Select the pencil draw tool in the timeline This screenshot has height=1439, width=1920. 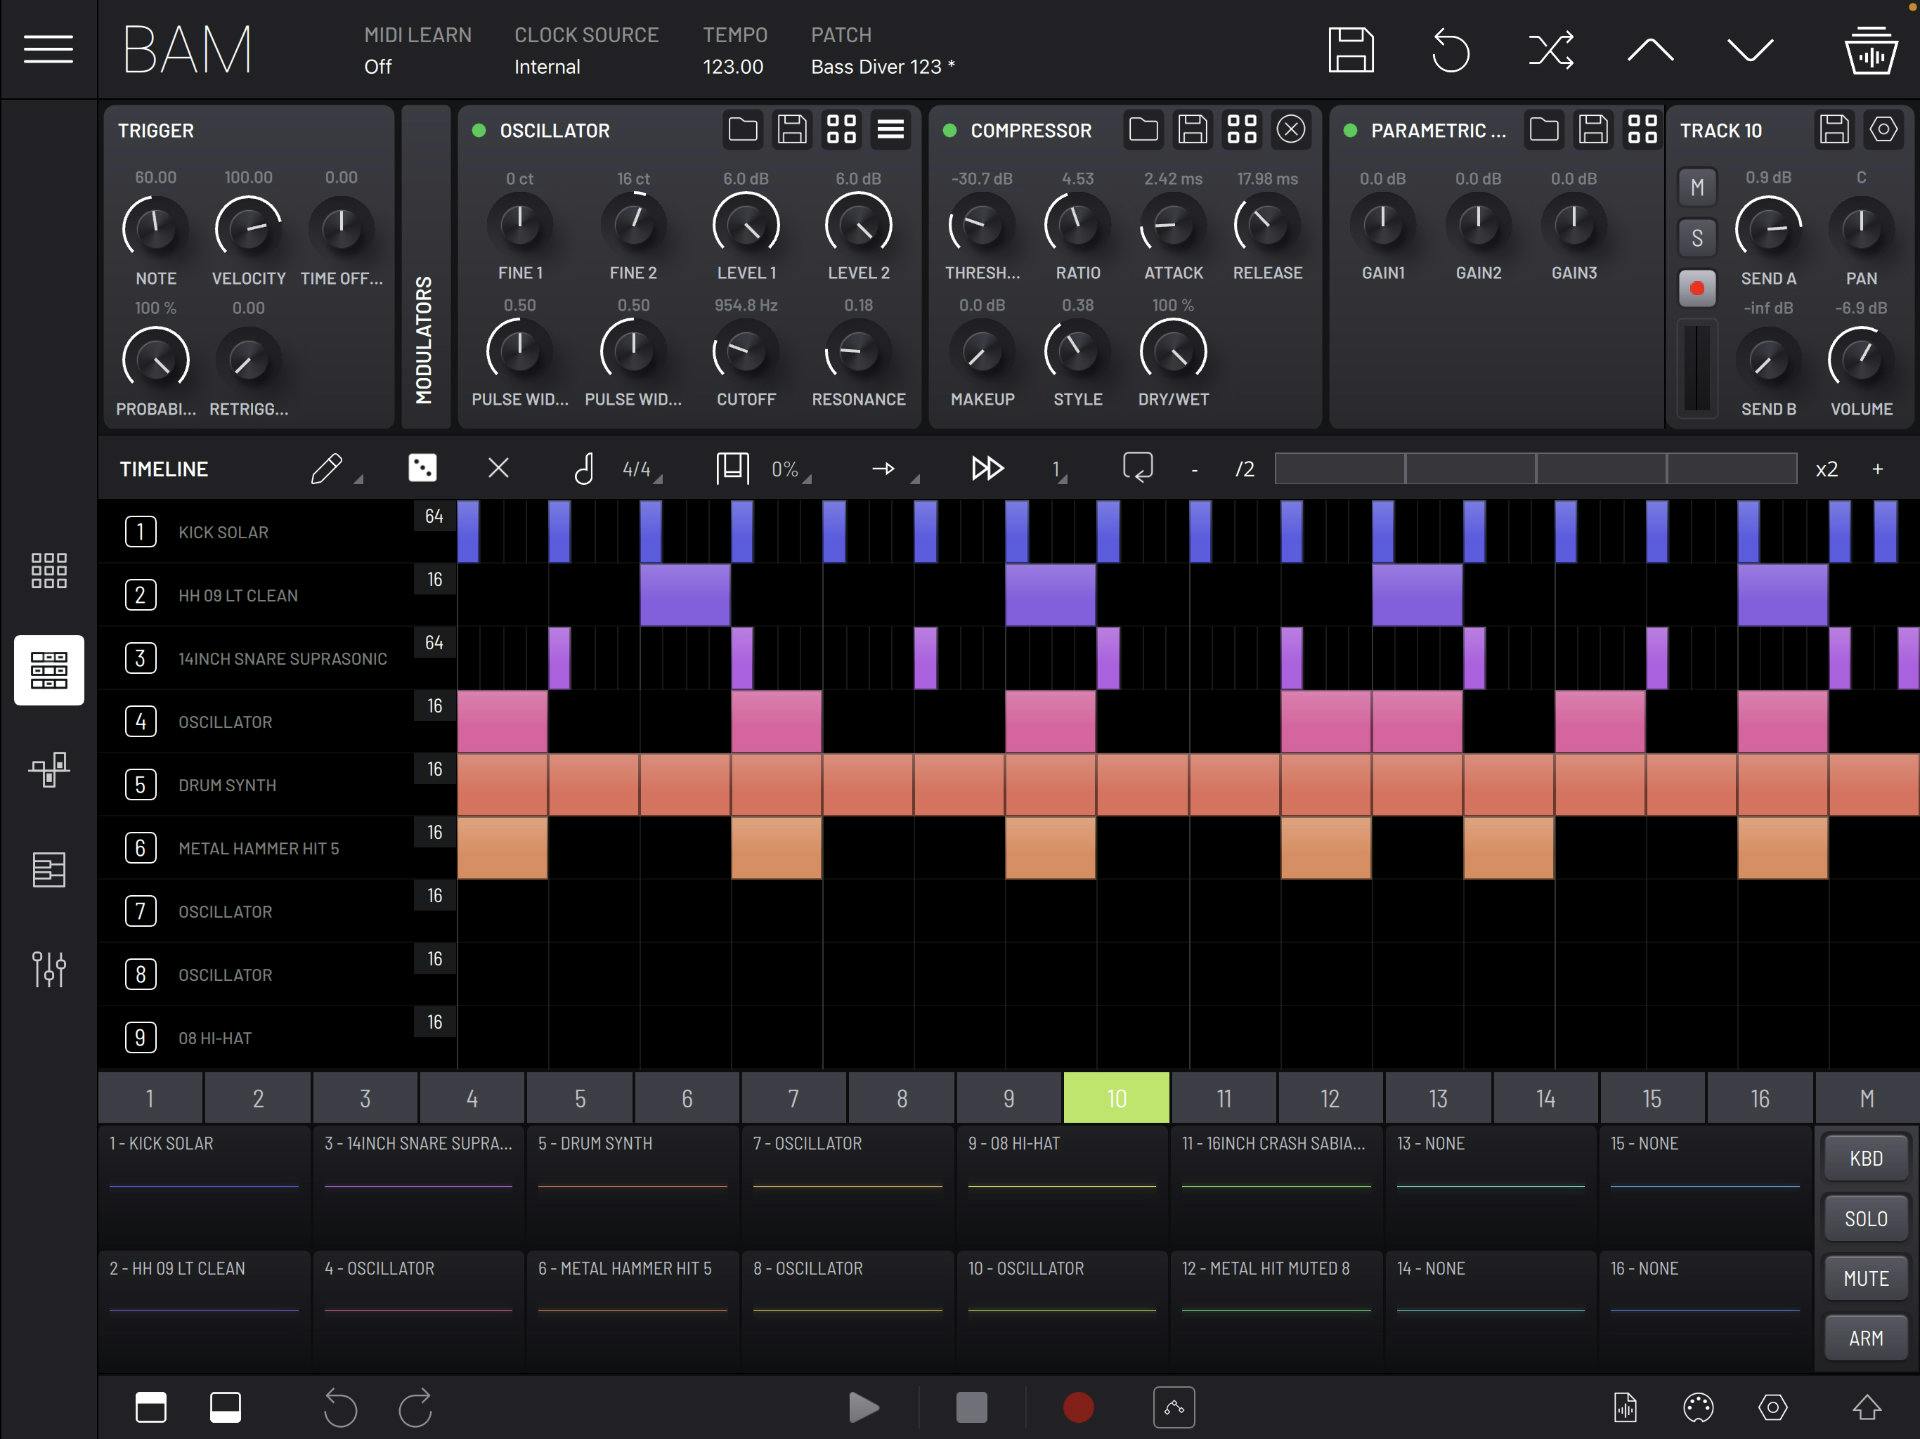(327, 467)
